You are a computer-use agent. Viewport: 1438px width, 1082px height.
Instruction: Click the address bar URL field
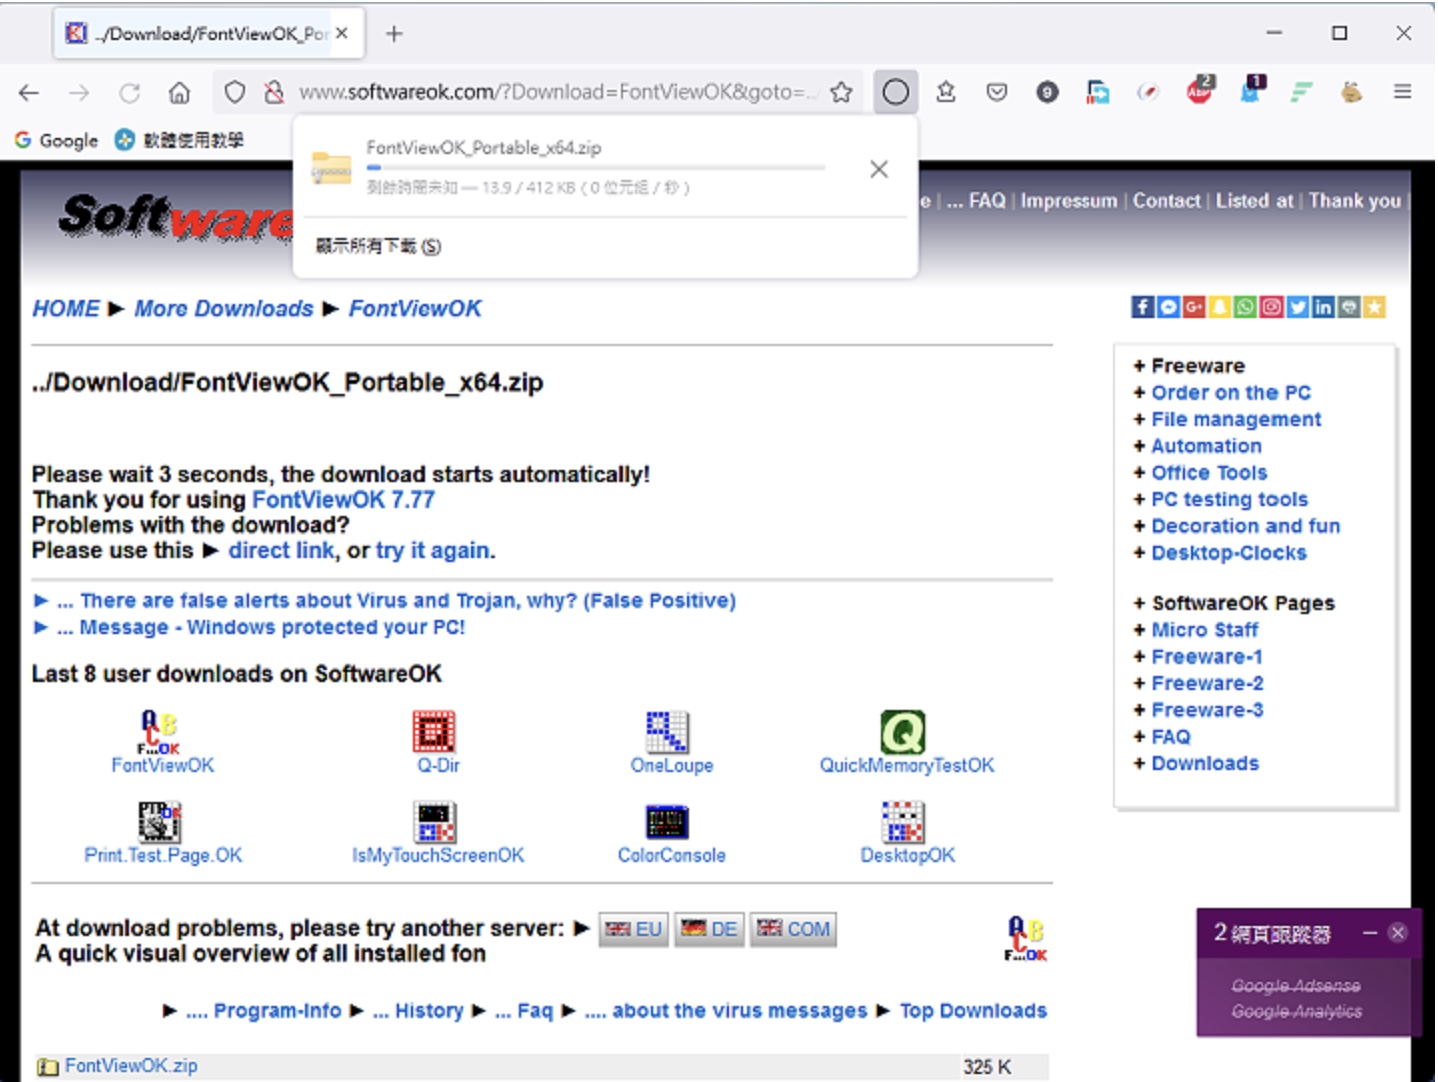pos(558,92)
